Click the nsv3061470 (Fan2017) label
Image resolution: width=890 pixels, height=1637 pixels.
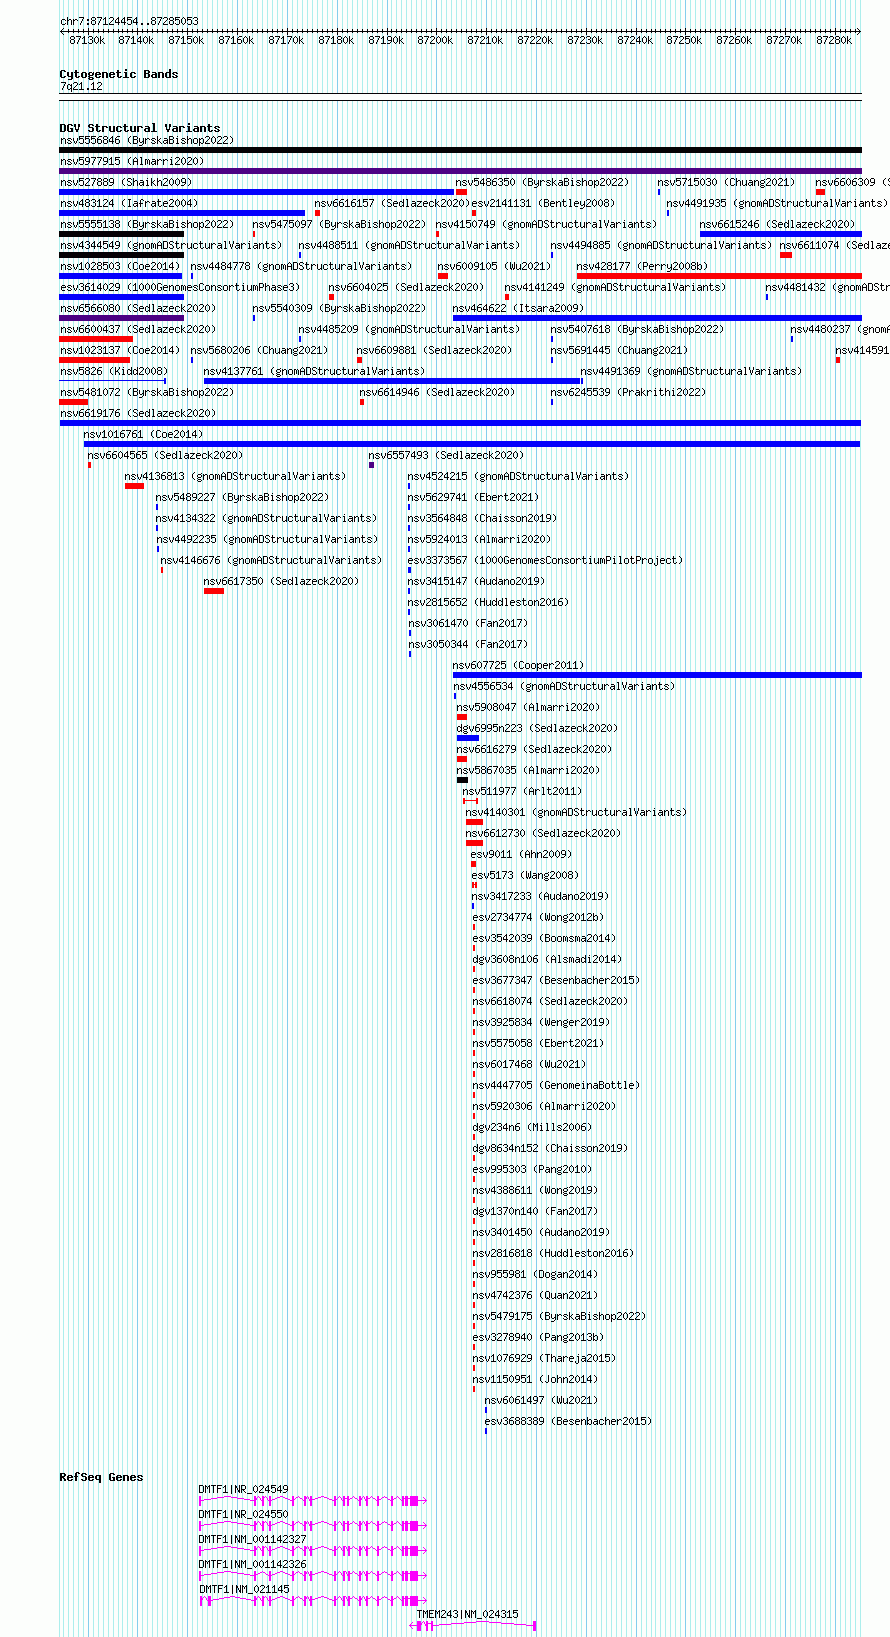(x=468, y=623)
